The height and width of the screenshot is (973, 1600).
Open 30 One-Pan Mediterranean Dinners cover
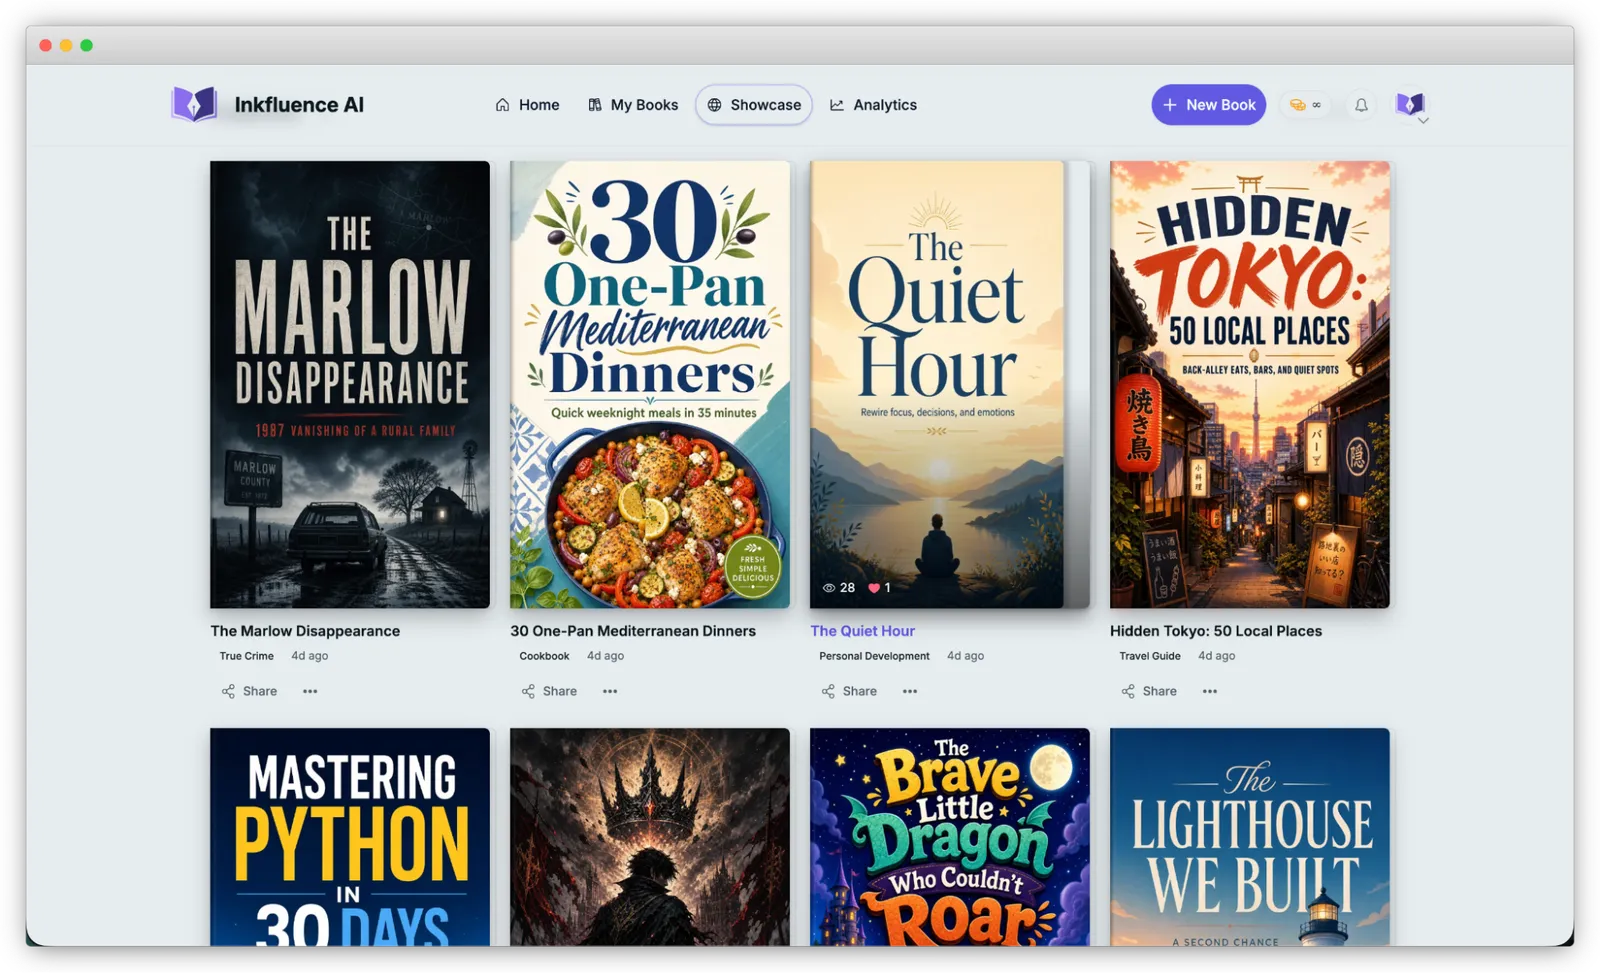tap(650, 384)
